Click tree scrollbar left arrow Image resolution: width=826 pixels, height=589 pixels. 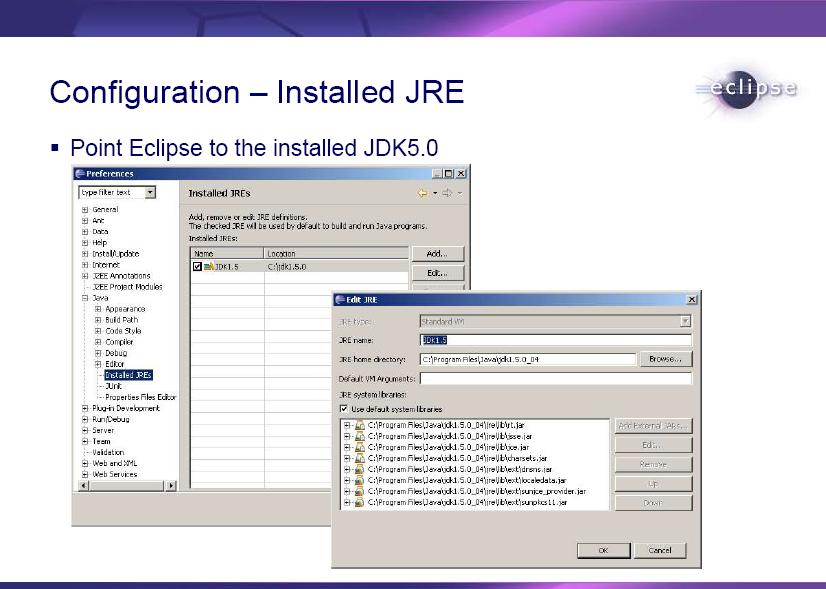tap(84, 486)
